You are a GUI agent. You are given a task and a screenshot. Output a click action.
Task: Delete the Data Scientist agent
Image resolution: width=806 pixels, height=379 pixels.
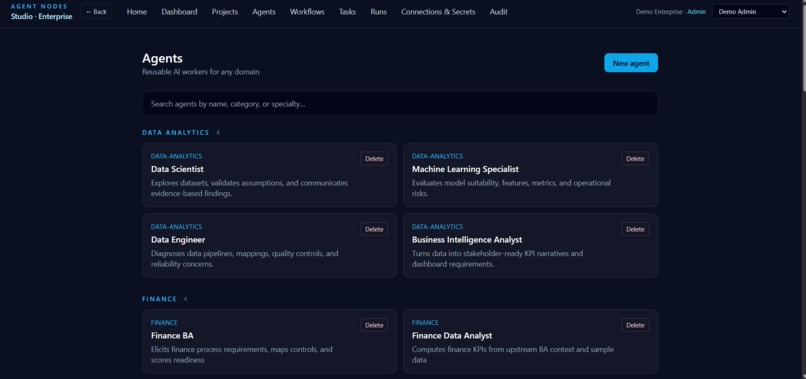[x=374, y=158]
